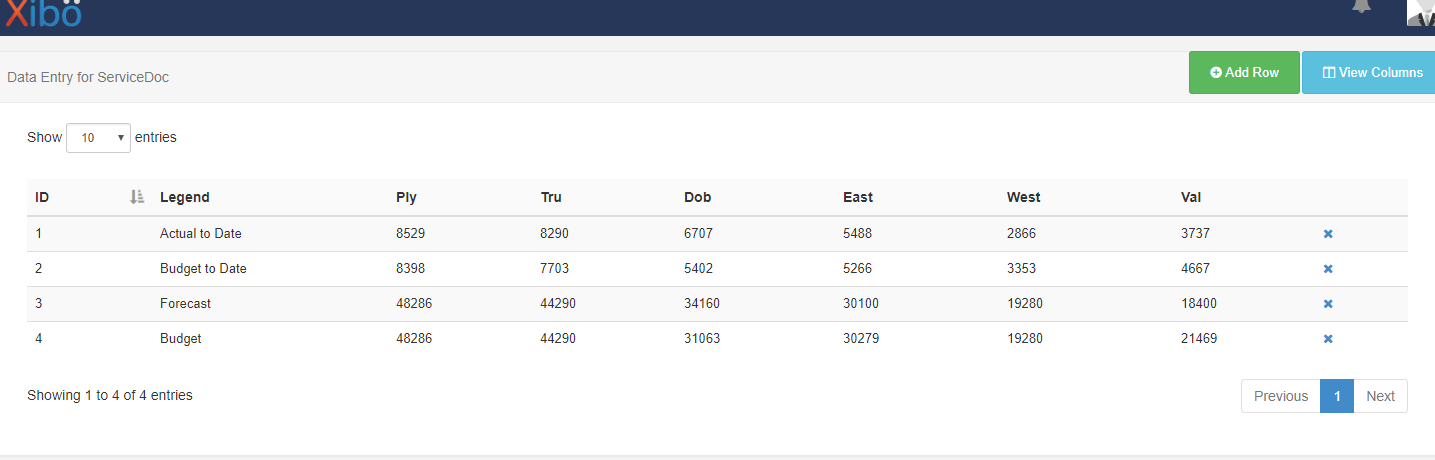Click the West value 3353
This screenshot has height=460, width=1435.
[x=1021, y=269]
